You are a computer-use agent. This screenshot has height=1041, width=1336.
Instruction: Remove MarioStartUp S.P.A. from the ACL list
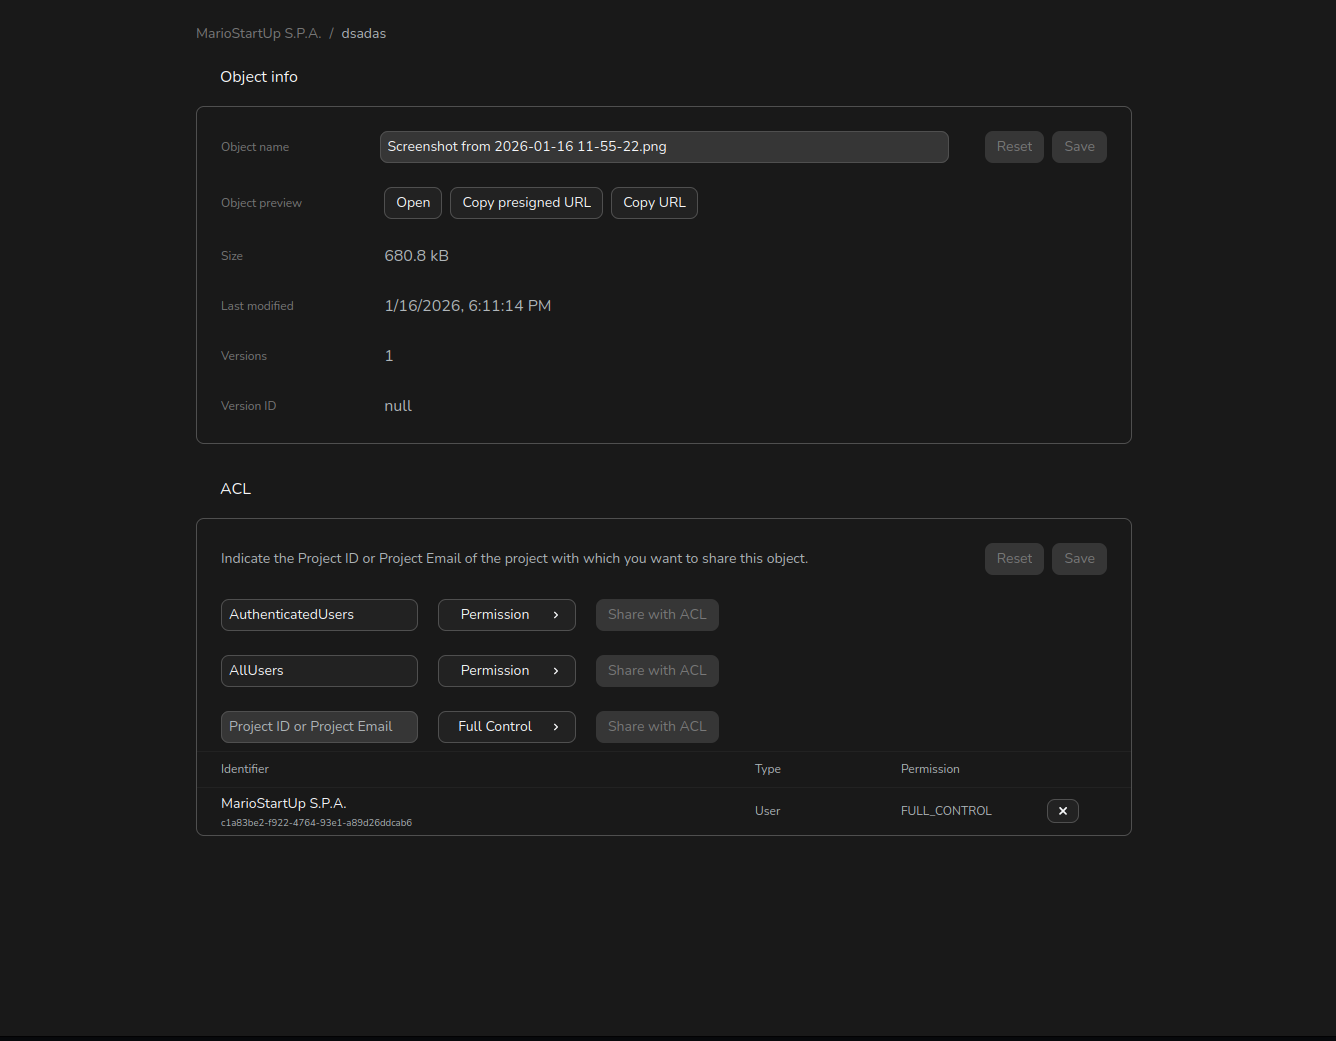[1062, 810]
